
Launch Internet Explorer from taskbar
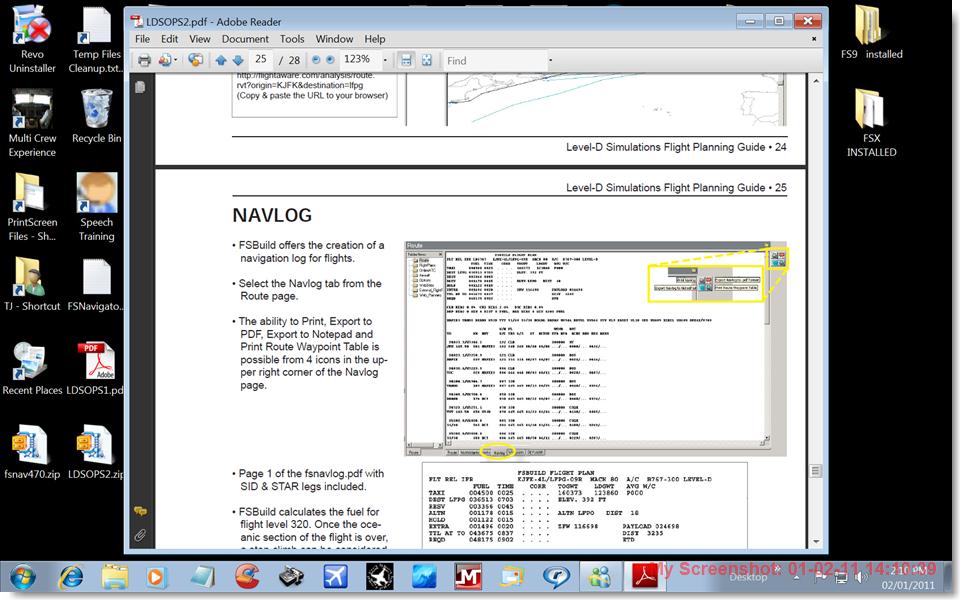(x=72, y=577)
